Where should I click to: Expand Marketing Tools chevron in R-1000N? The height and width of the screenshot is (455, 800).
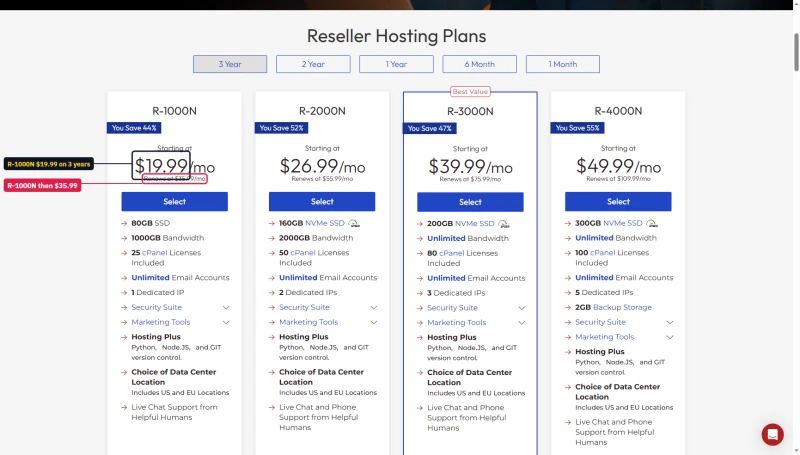pos(226,322)
